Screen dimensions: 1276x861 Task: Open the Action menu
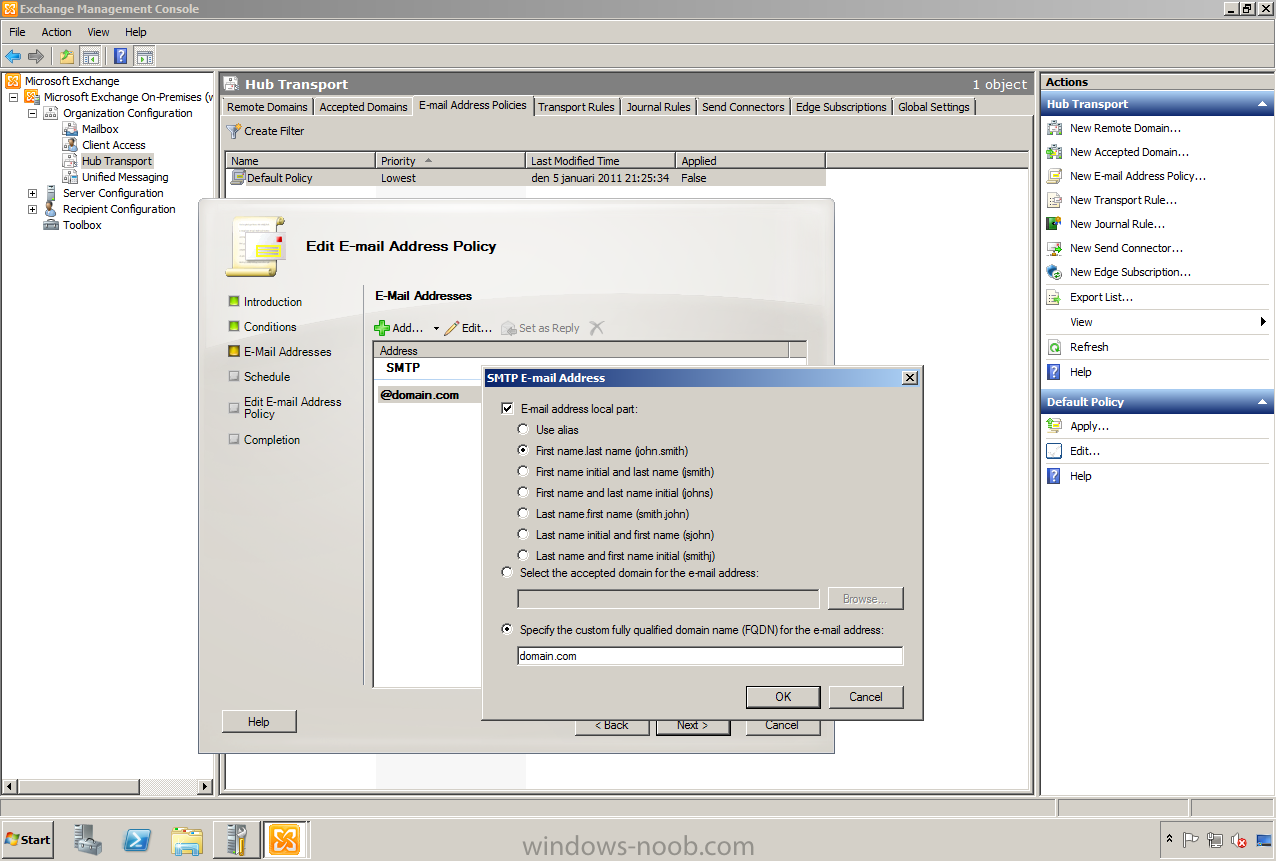pos(56,32)
